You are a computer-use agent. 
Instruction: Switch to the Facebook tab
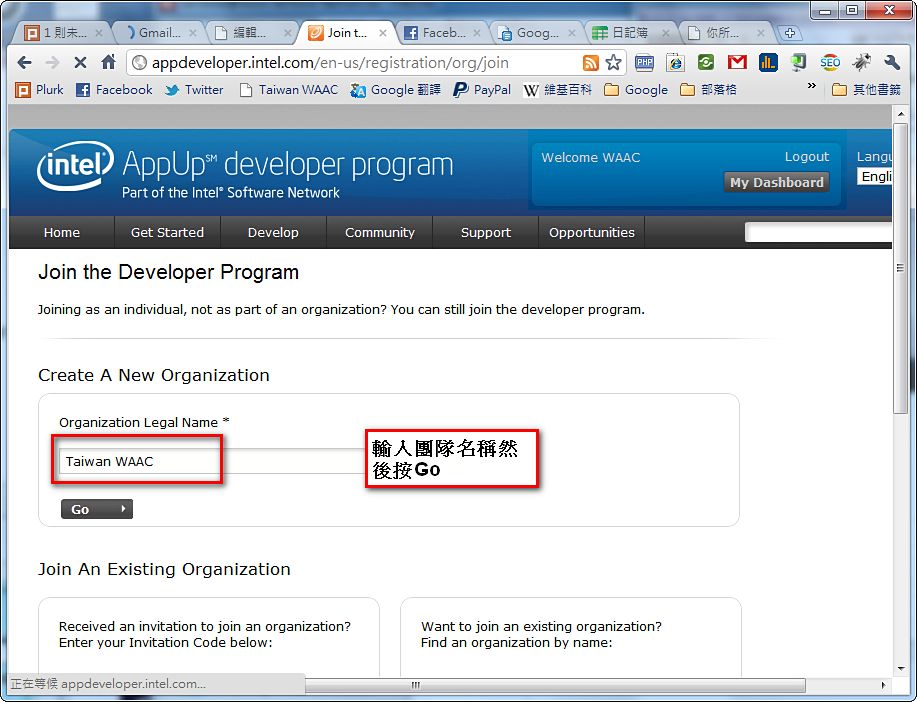(443, 33)
